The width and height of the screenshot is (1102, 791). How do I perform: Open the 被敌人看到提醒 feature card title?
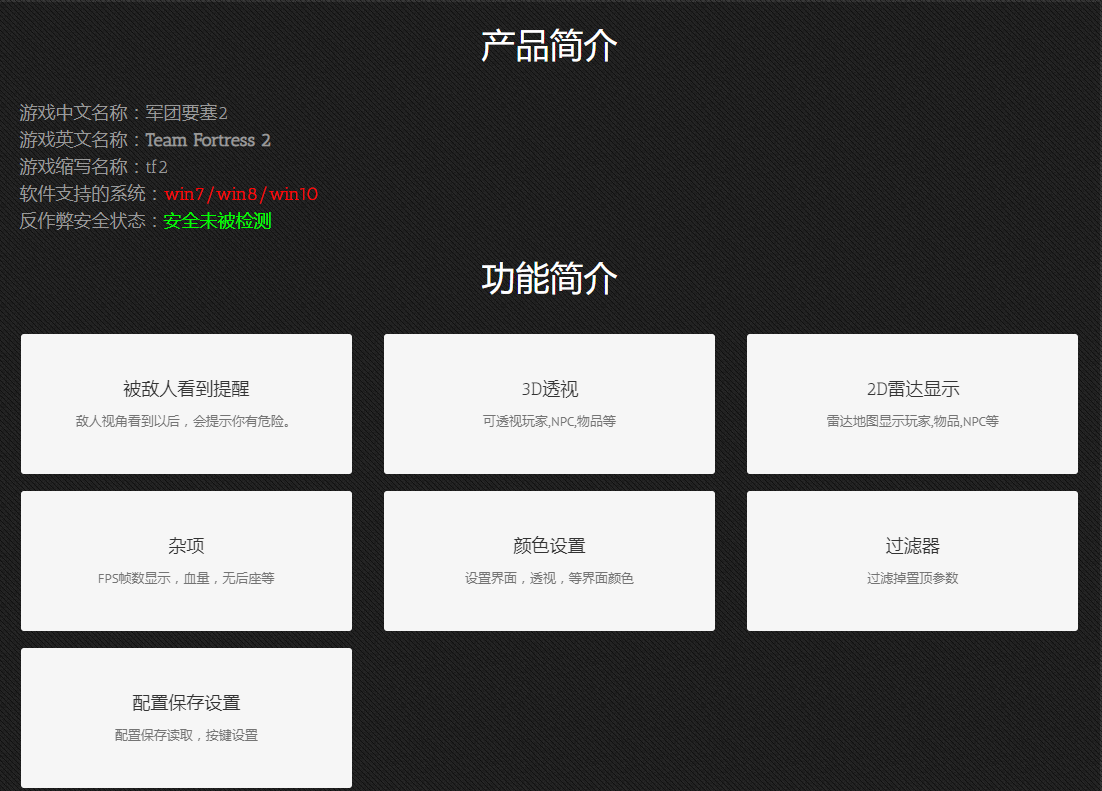[x=186, y=389]
